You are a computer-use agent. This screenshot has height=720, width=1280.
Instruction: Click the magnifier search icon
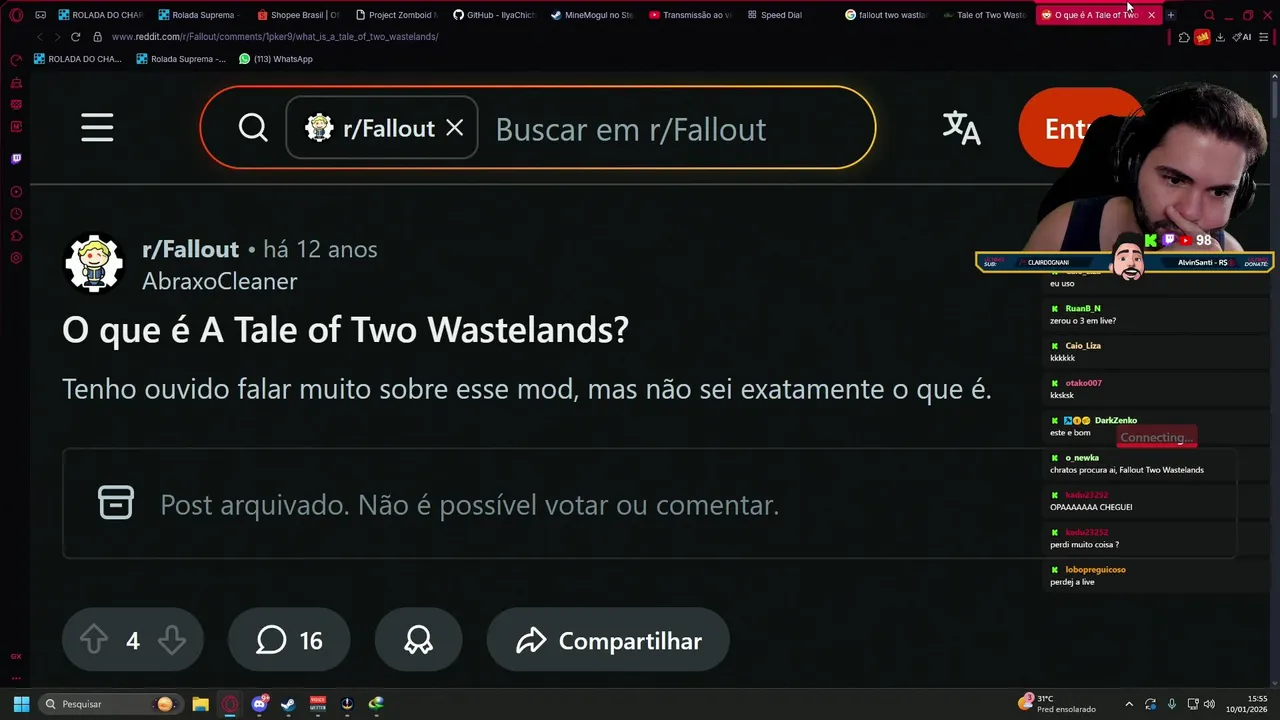point(253,128)
